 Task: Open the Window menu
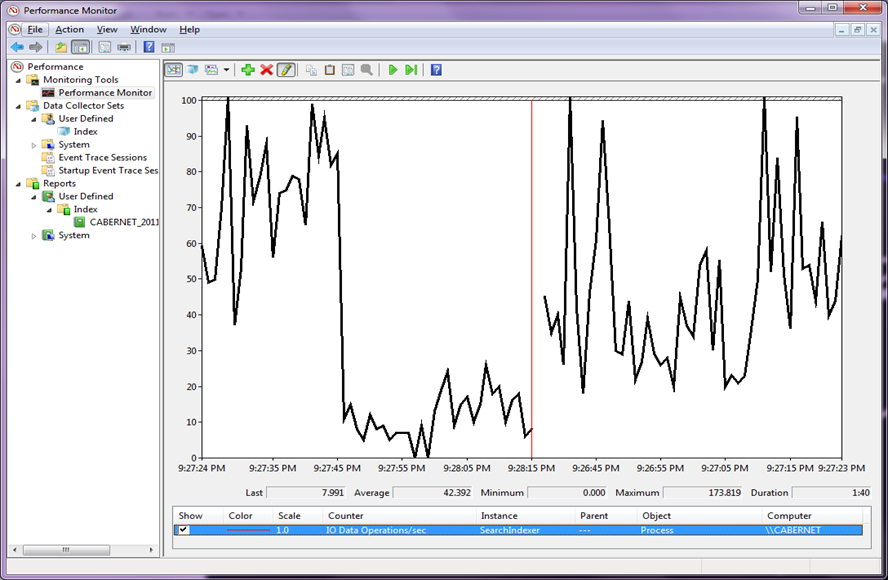point(148,29)
